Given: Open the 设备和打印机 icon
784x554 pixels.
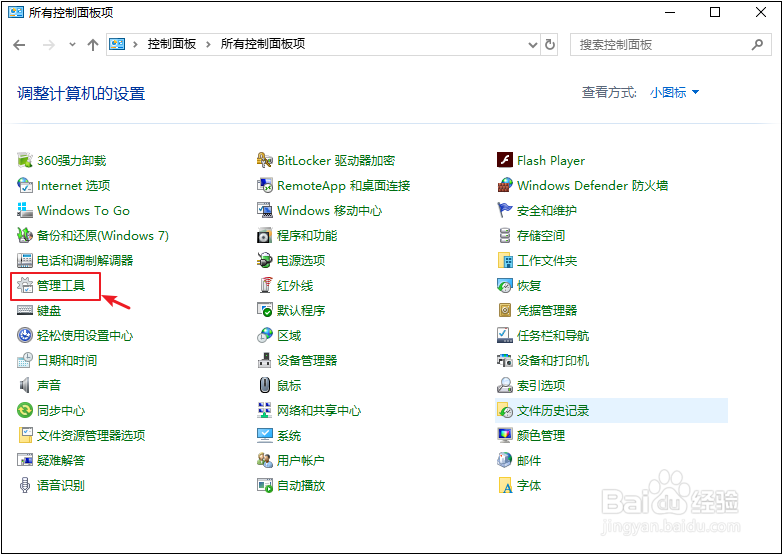Looking at the screenshot, I should (504, 360).
